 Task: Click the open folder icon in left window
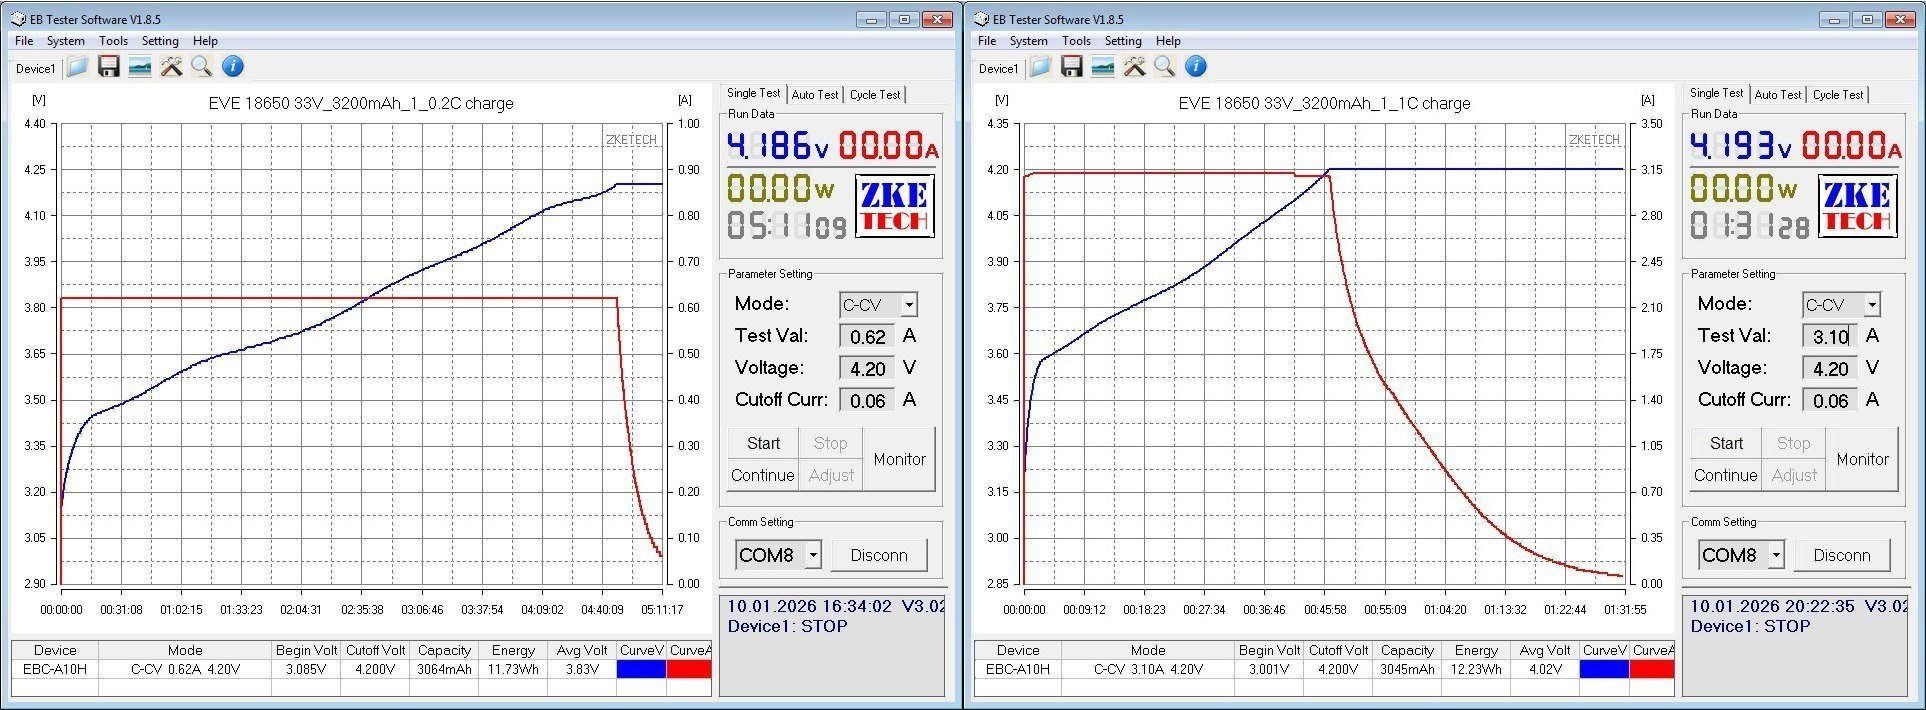tap(78, 67)
